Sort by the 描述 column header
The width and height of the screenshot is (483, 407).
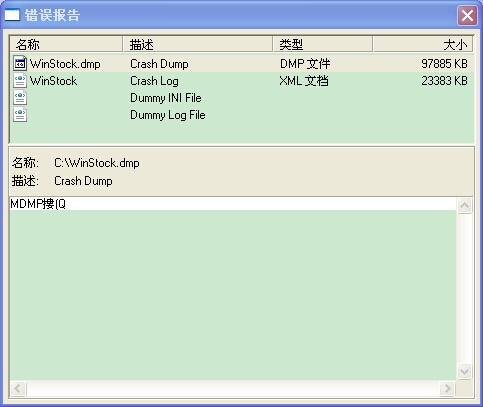click(x=198, y=44)
